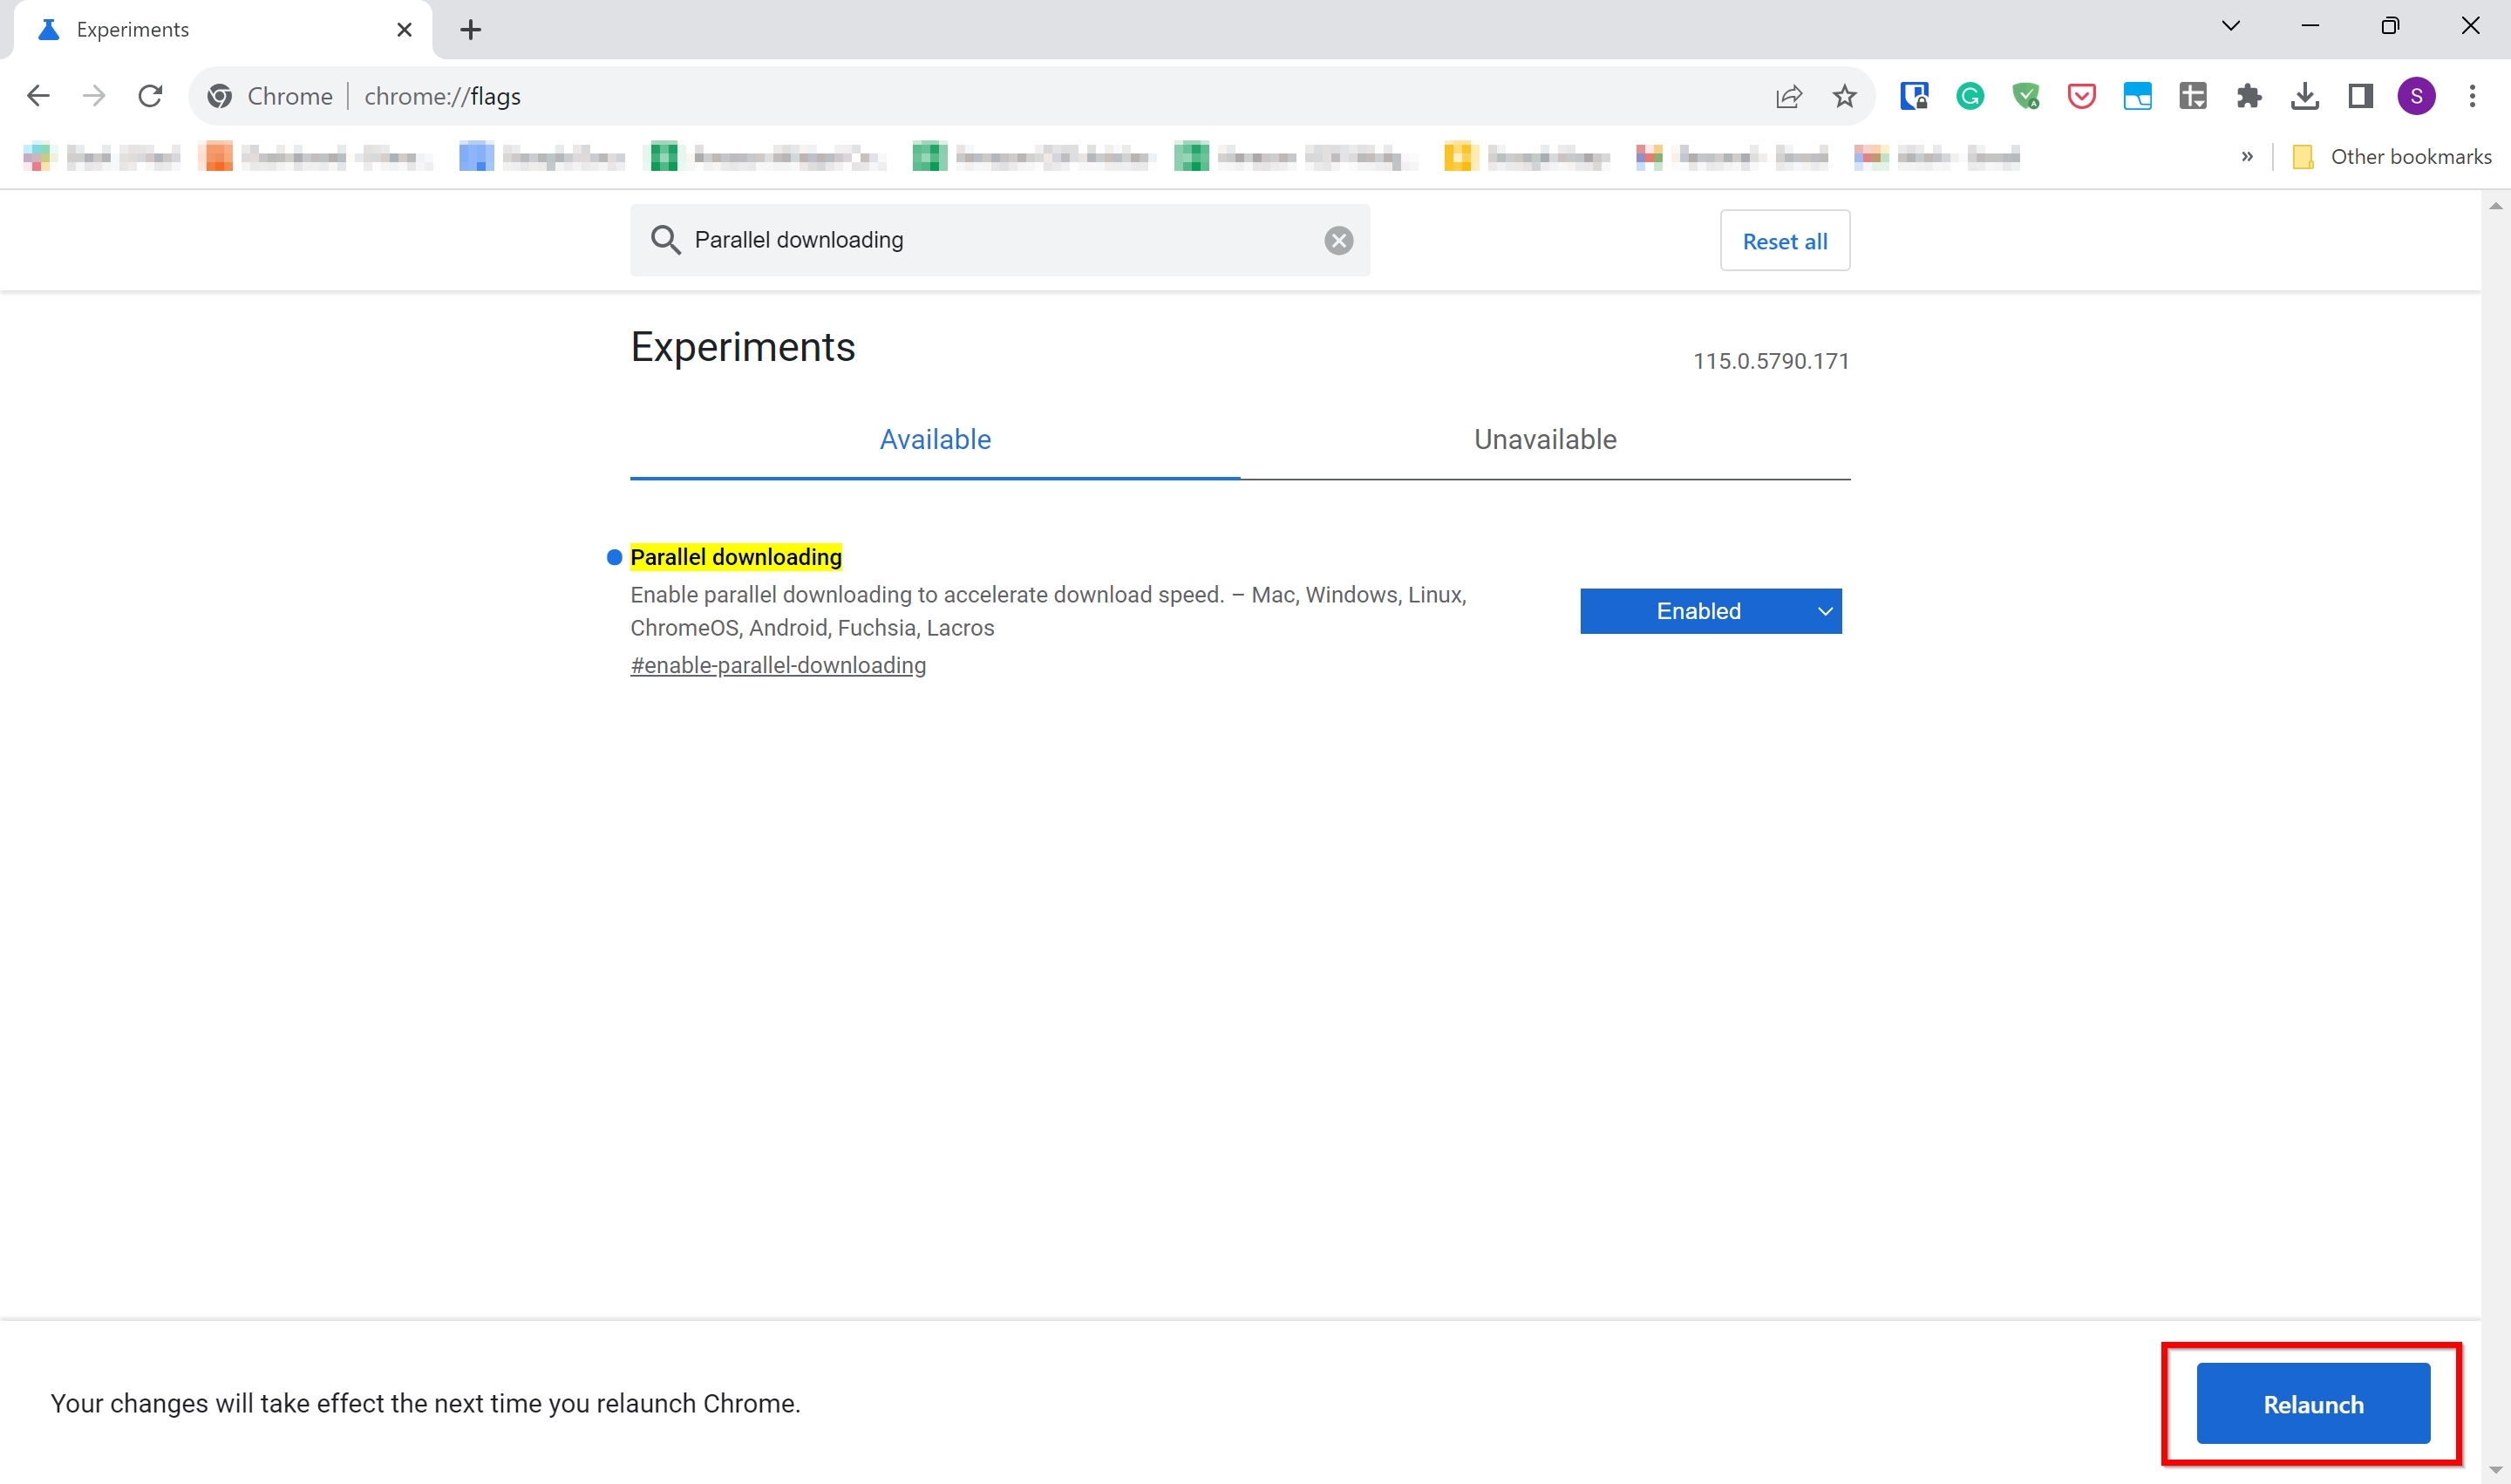
Task: Click the Grammarly extension icon
Action: [1970, 96]
